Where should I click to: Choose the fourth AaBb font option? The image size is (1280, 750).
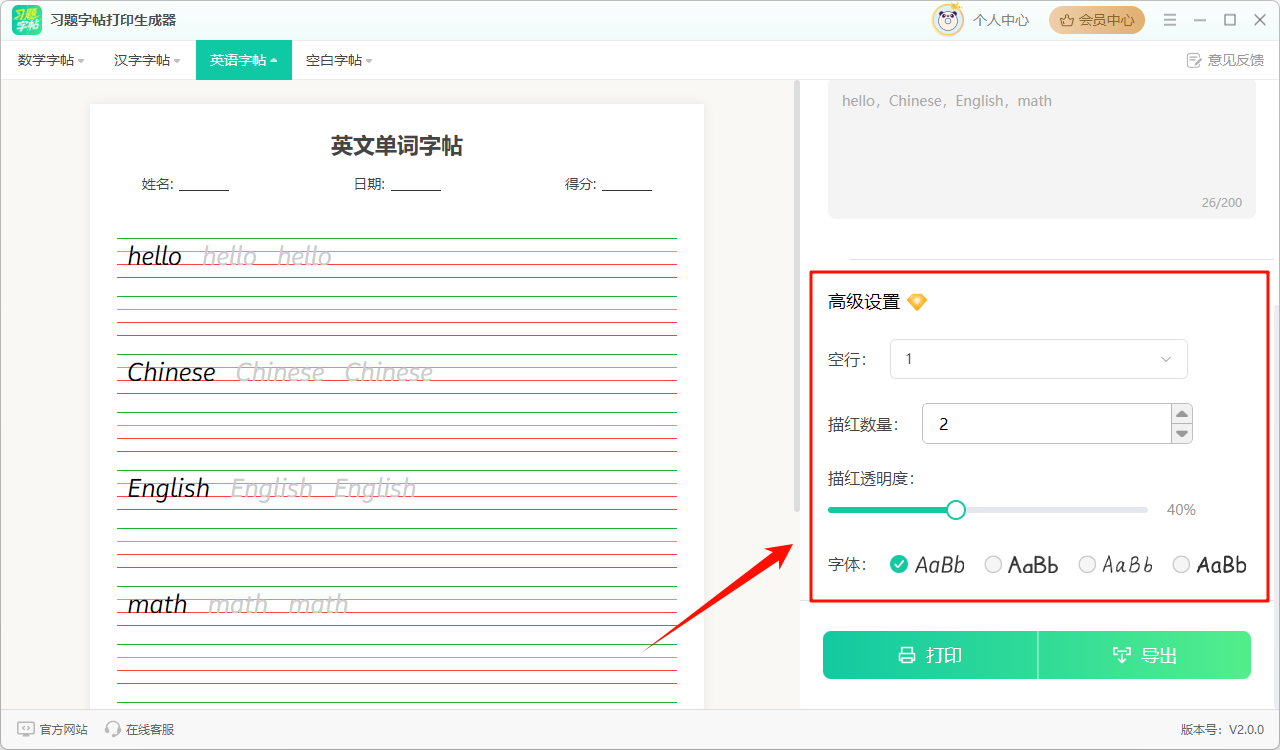pos(1181,565)
